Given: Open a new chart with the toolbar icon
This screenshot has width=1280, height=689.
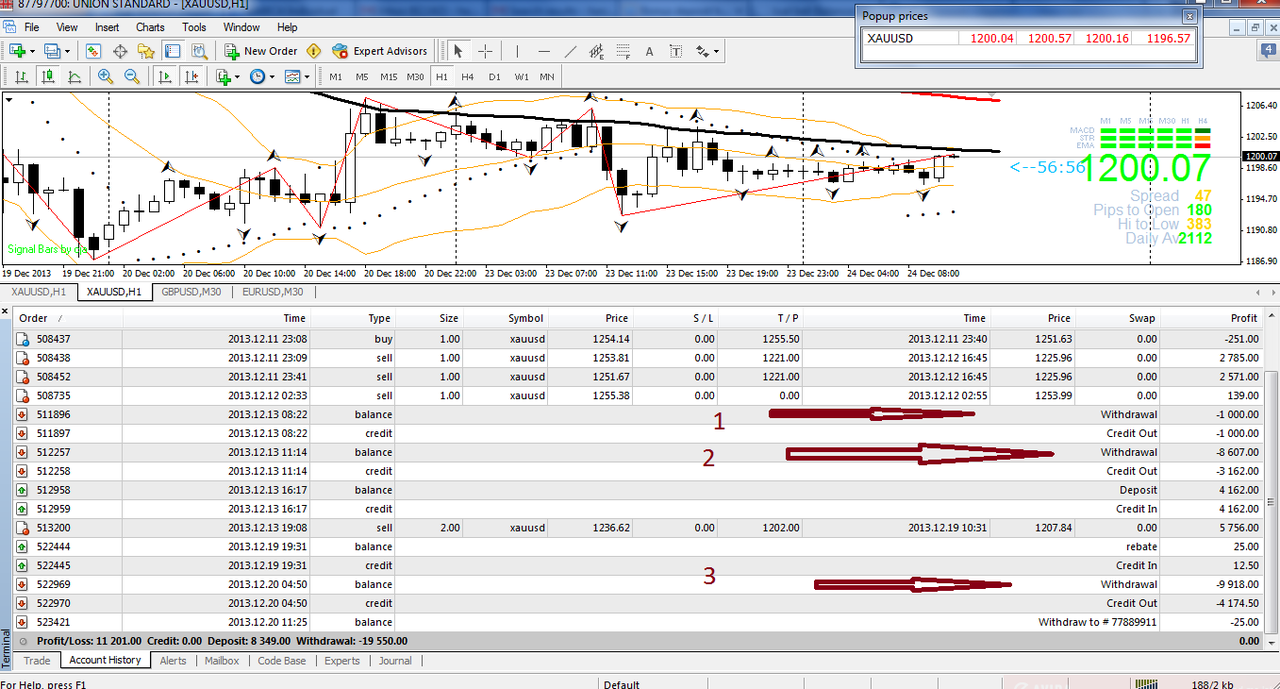Looking at the screenshot, I should click(17, 51).
